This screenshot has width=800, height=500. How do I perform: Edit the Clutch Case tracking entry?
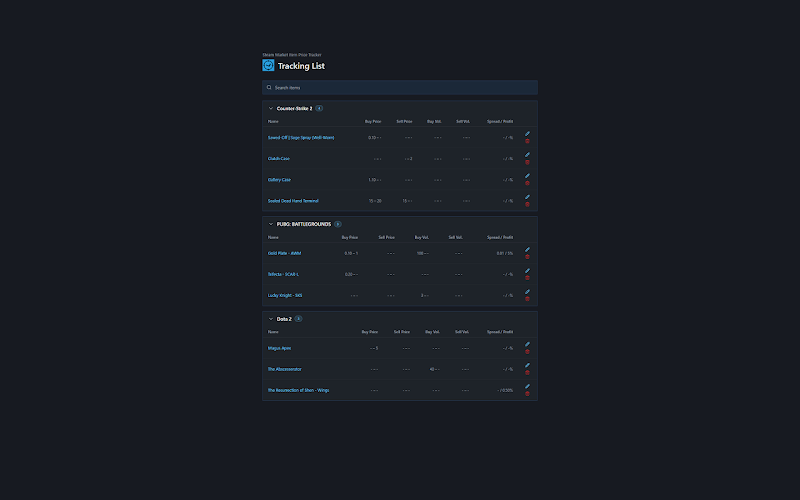(x=527, y=155)
